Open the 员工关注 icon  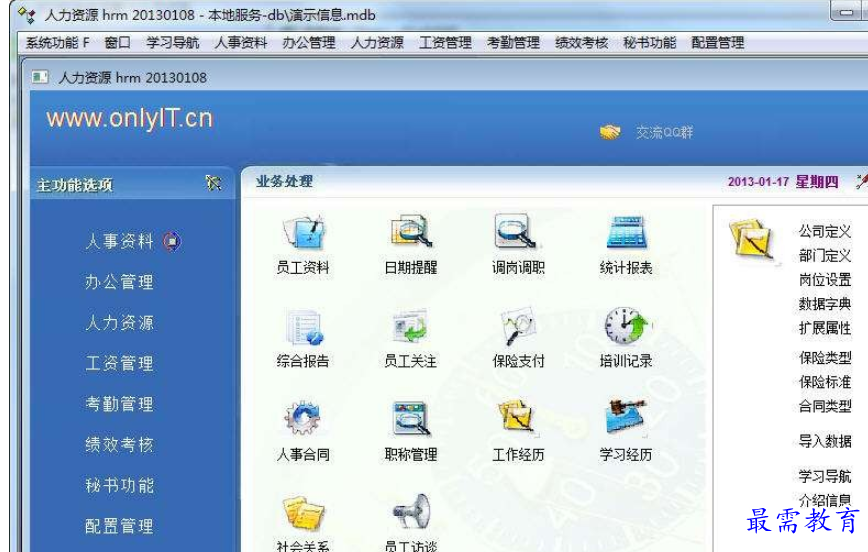click(410, 327)
